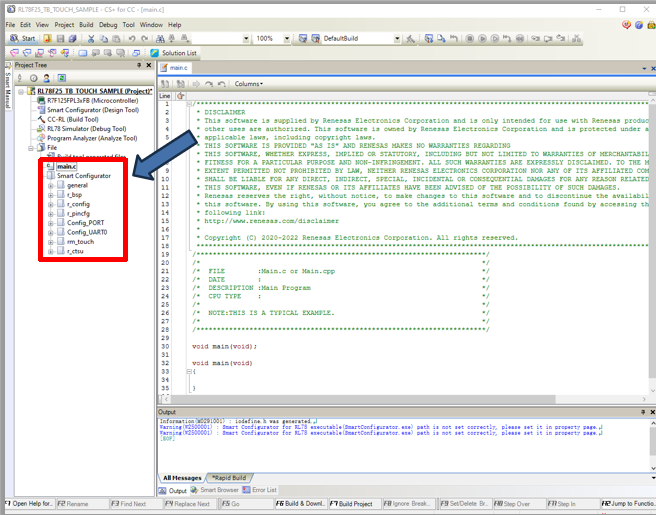Select the CC-RL (Build Tool) node

(x=73, y=119)
